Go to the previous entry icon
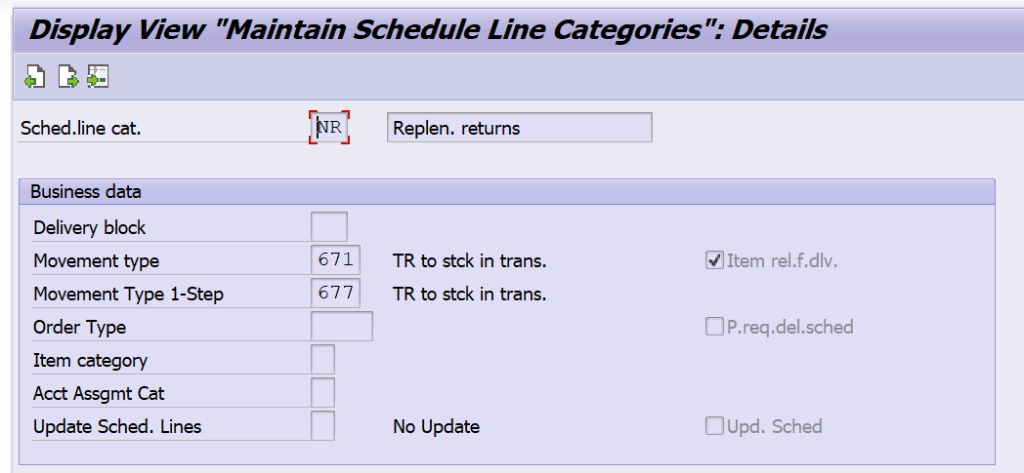Image resolution: width=1024 pixels, height=473 pixels. (x=34, y=77)
